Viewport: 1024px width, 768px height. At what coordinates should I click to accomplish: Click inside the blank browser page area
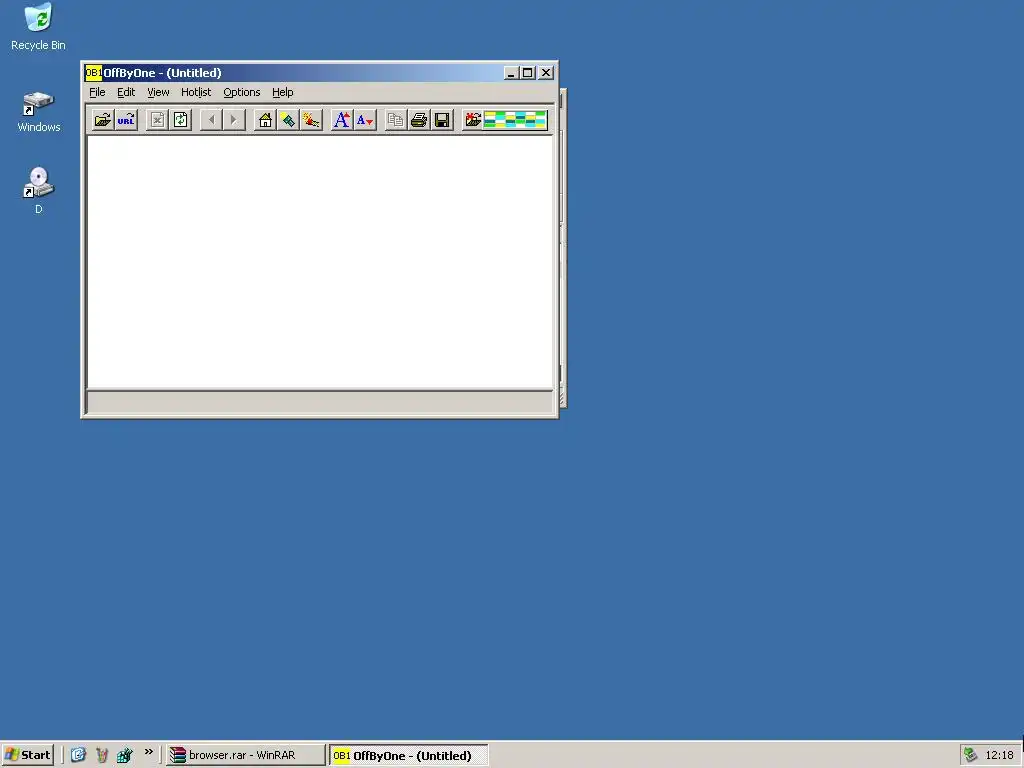pyautogui.click(x=320, y=262)
